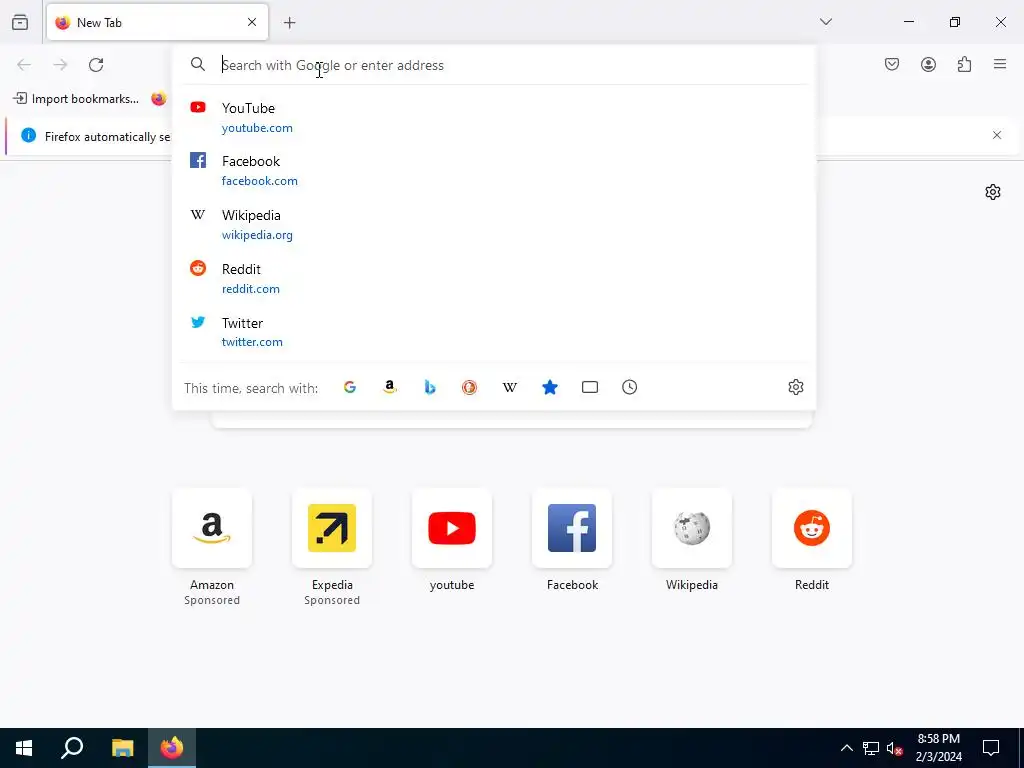Image resolution: width=1024 pixels, height=768 pixels.
Task: Open the Extensions puzzle icon
Action: tap(965, 64)
